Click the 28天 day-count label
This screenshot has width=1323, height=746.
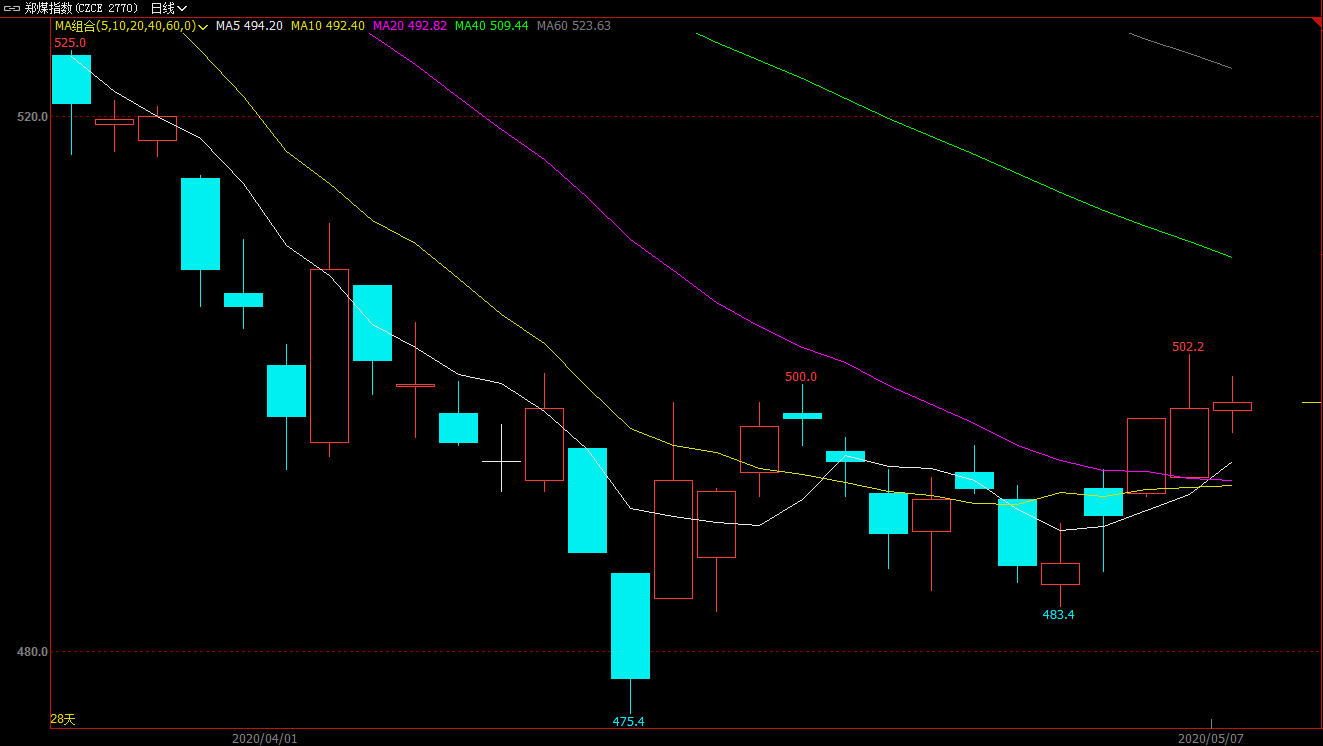click(63, 719)
